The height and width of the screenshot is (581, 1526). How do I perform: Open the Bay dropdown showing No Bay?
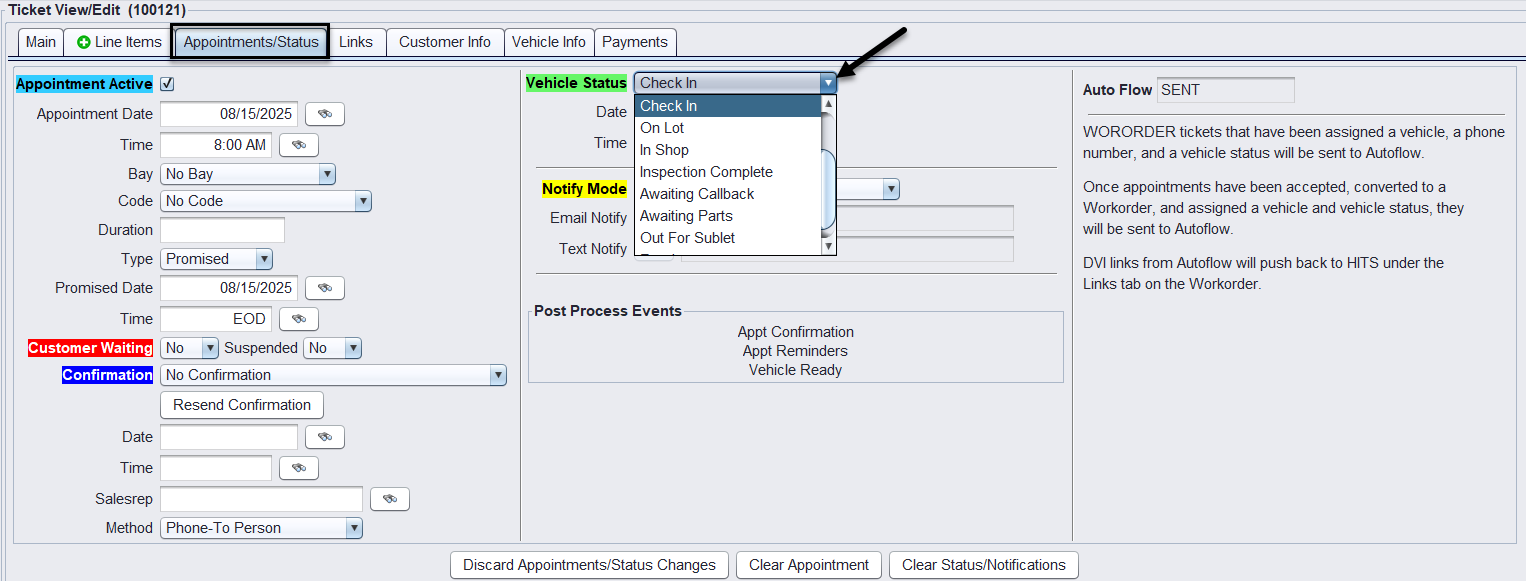click(x=247, y=174)
